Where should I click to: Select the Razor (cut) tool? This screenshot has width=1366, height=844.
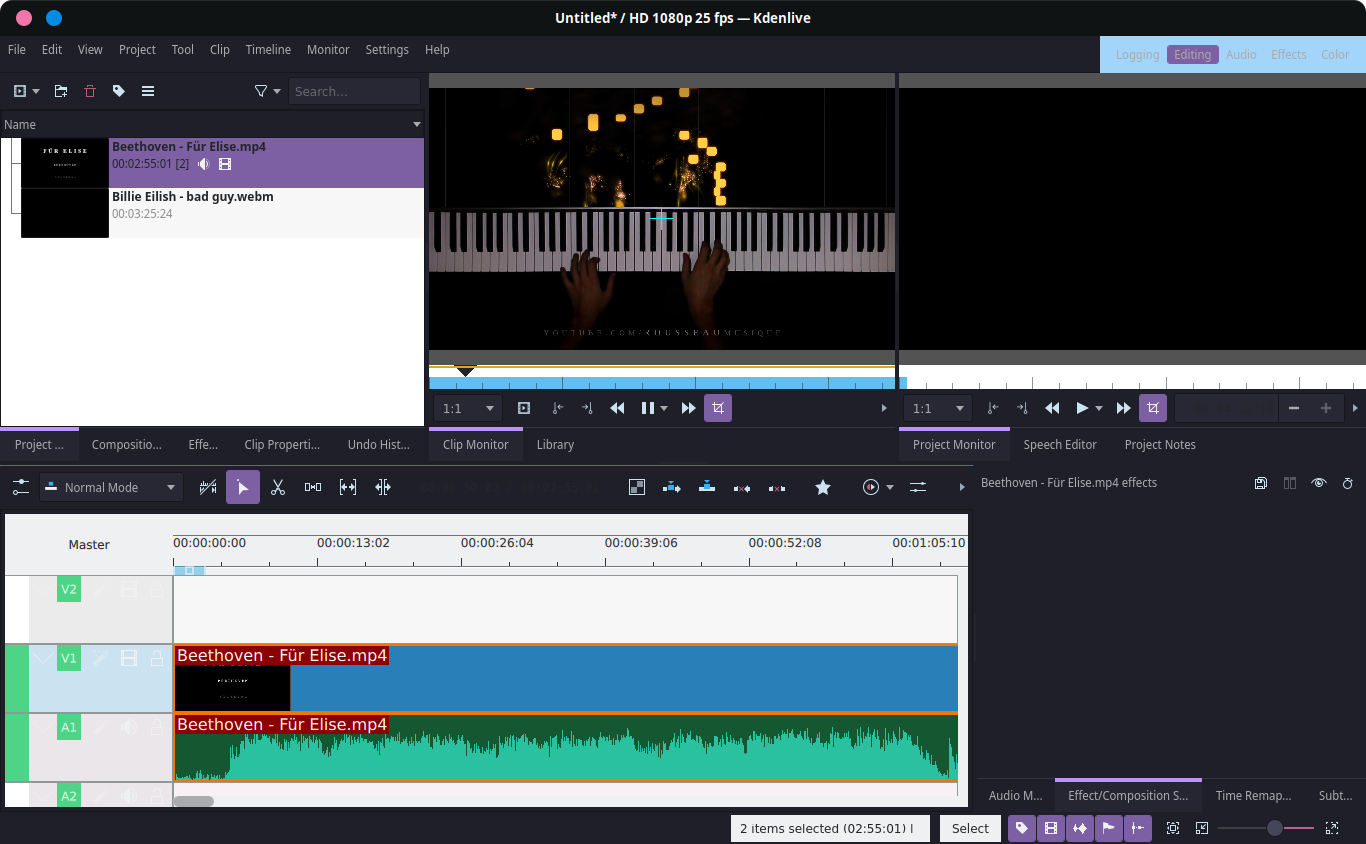(x=278, y=487)
